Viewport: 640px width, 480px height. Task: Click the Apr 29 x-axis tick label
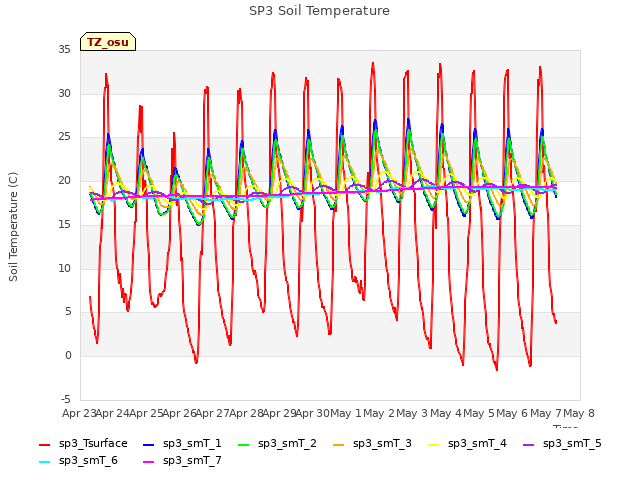pos(279,413)
